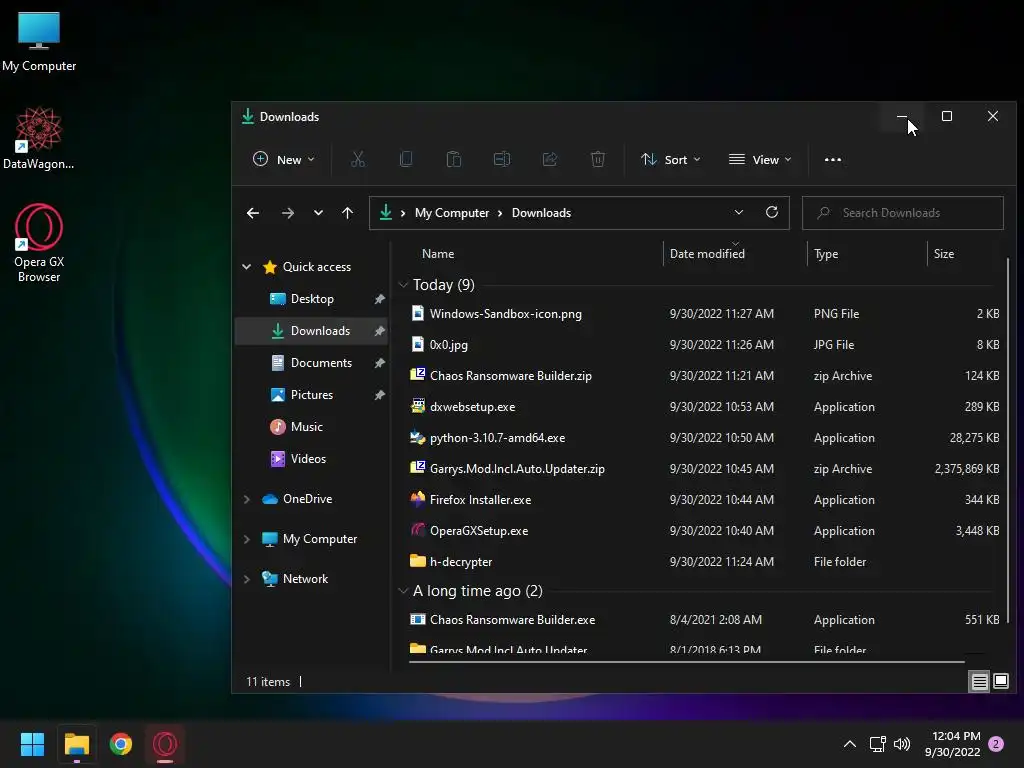Open the network tray icon
Viewport: 1024px width, 768px height.
tap(877, 744)
